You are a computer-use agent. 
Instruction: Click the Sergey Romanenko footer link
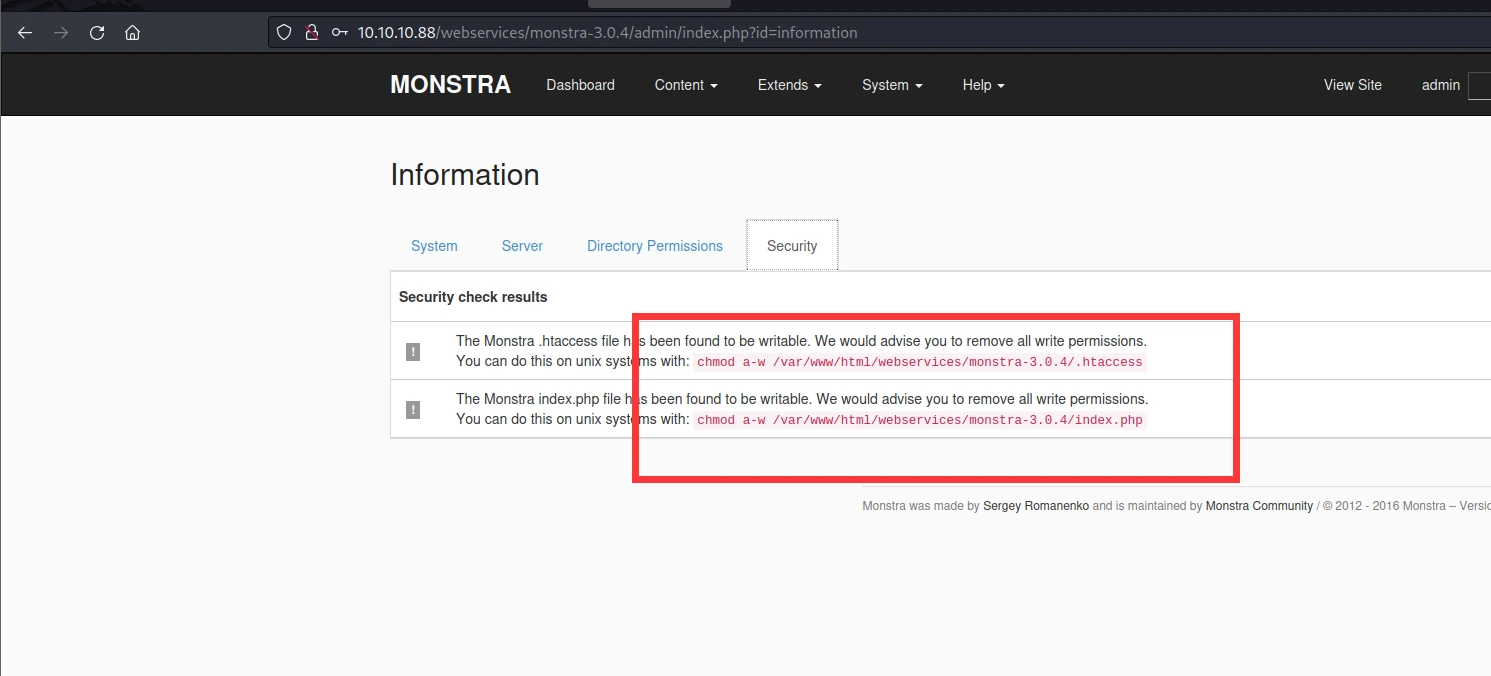click(1036, 506)
